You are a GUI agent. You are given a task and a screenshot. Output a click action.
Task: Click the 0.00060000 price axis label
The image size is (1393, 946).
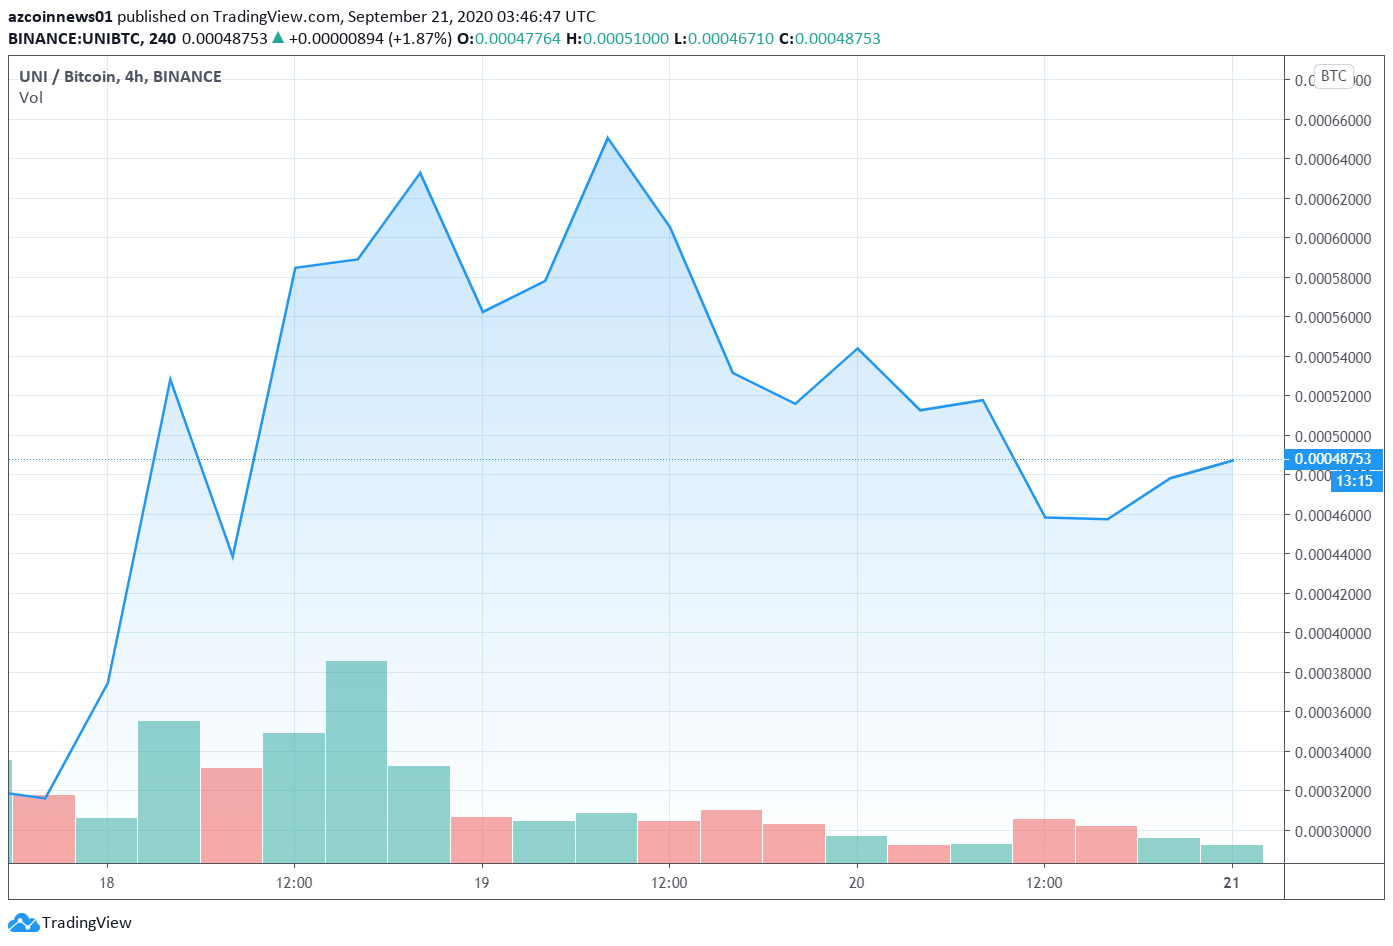click(1332, 238)
